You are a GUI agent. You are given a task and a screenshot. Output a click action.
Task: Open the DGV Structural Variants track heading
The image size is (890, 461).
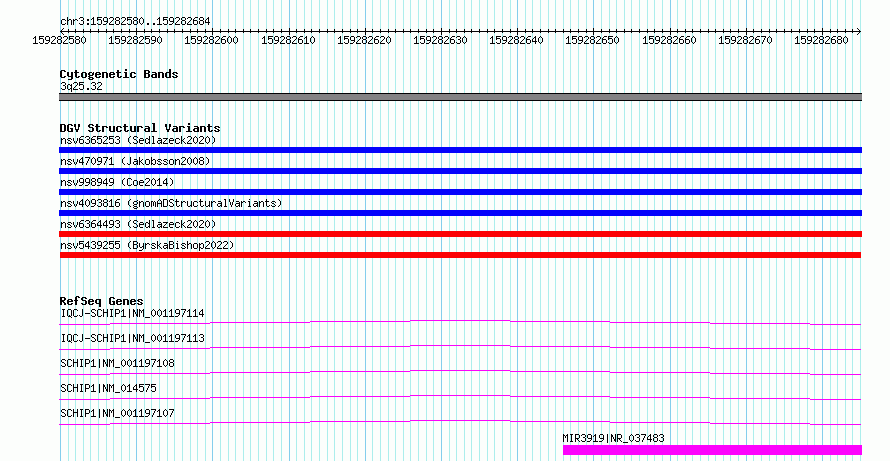pos(140,128)
